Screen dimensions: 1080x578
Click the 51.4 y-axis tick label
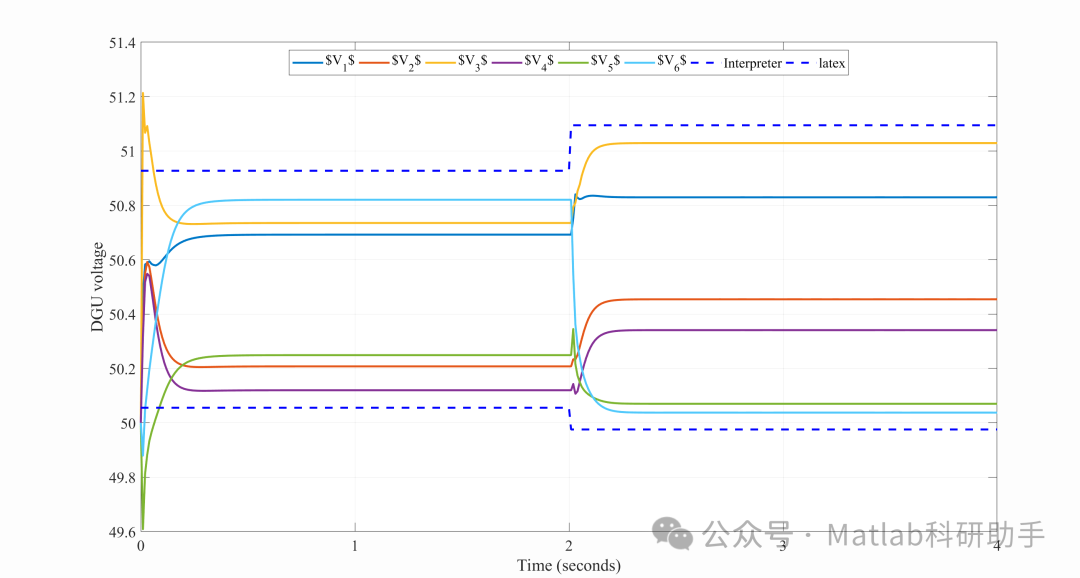coord(122,43)
